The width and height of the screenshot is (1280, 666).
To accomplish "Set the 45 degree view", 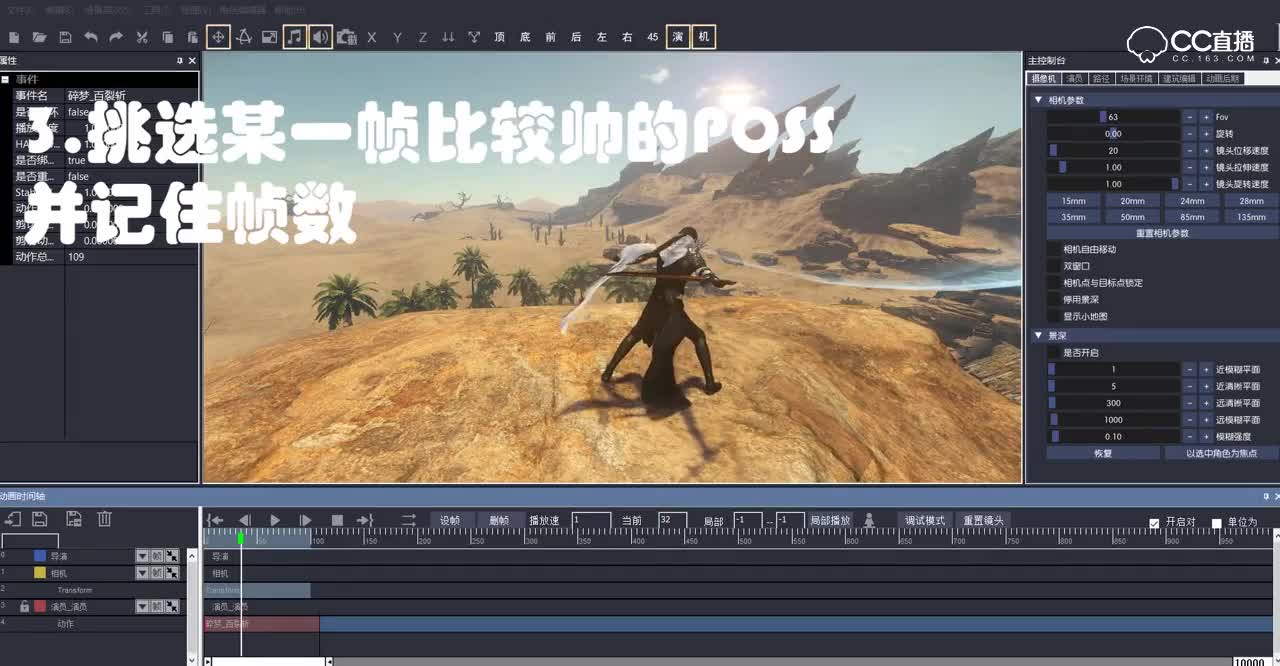I will click(653, 37).
